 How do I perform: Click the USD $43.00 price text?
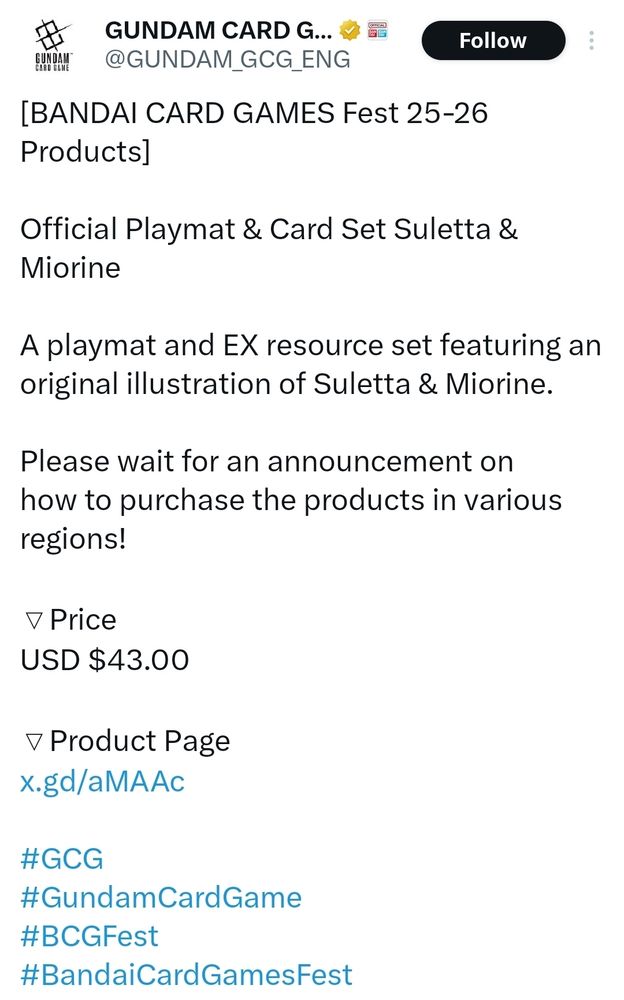(105, 660)
